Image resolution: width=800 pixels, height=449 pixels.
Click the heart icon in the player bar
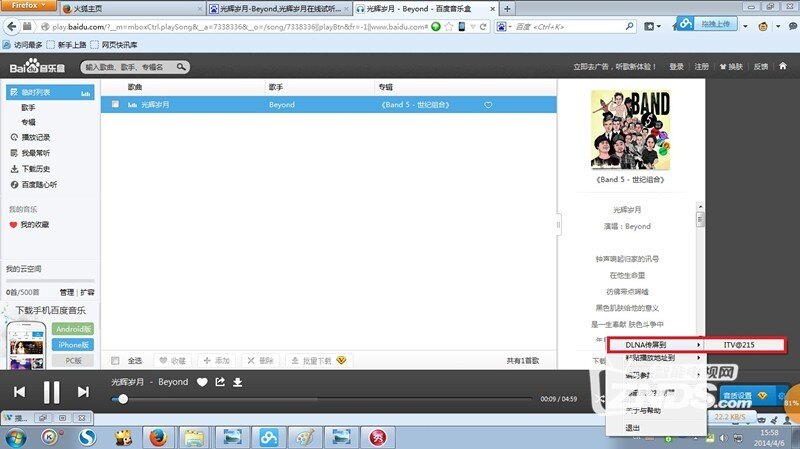(x=202, y=382)
